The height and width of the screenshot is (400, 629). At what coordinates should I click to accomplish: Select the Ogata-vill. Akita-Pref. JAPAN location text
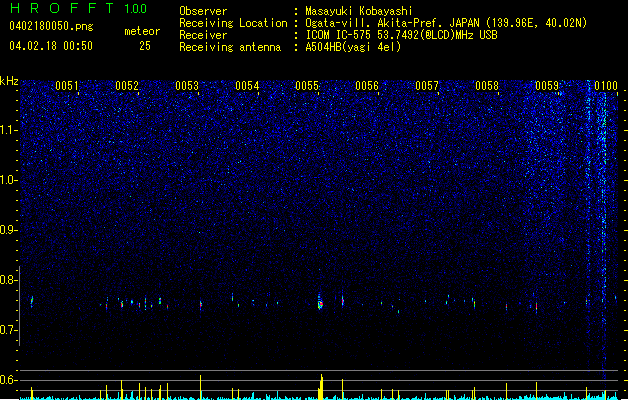click(446, 23)
